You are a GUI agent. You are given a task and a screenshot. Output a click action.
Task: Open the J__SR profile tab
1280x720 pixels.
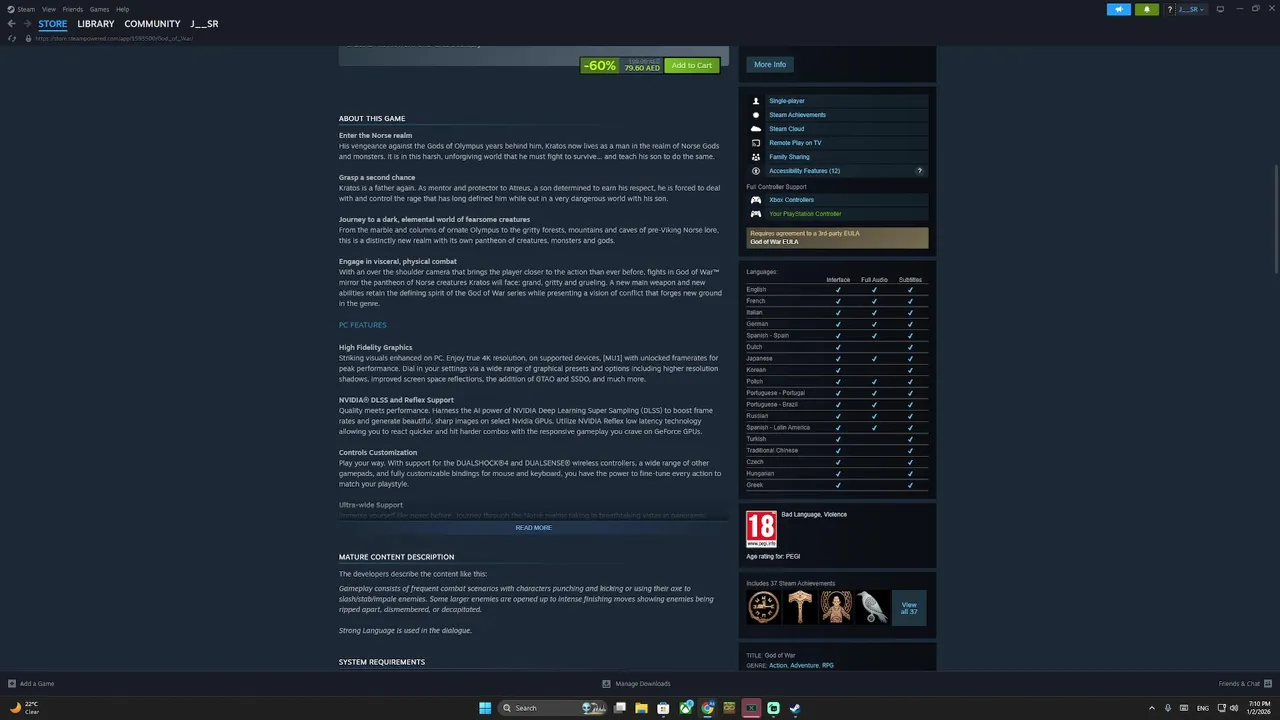click(x=204, y=24)
